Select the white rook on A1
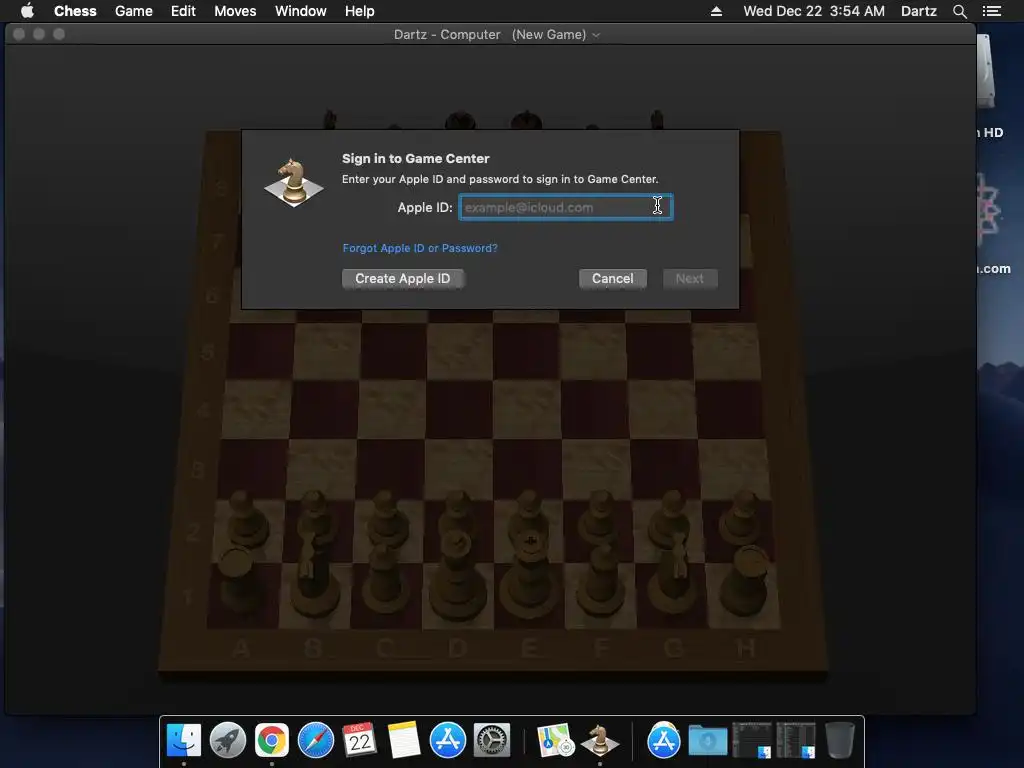Screen dimensions: 1024x768 click(238, 578)
